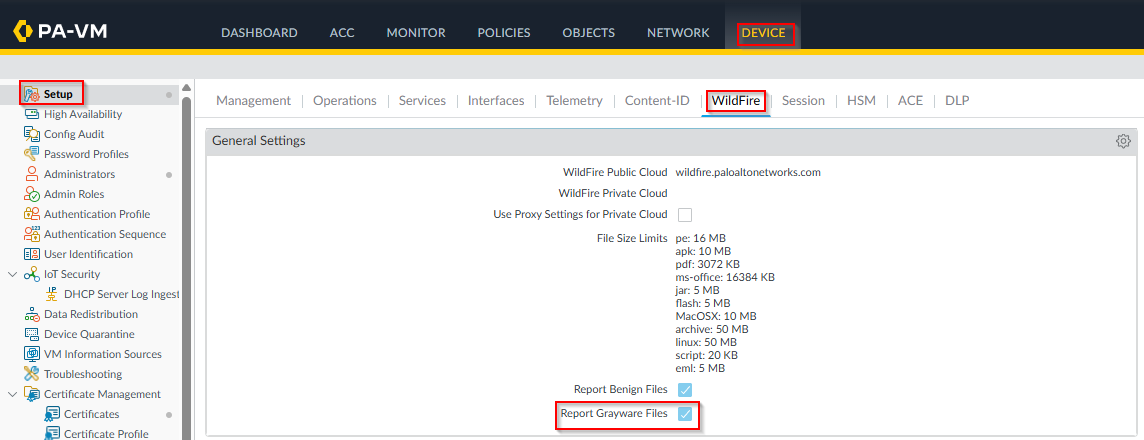Open Config Audit in sidebar

(x=74, y=134)
